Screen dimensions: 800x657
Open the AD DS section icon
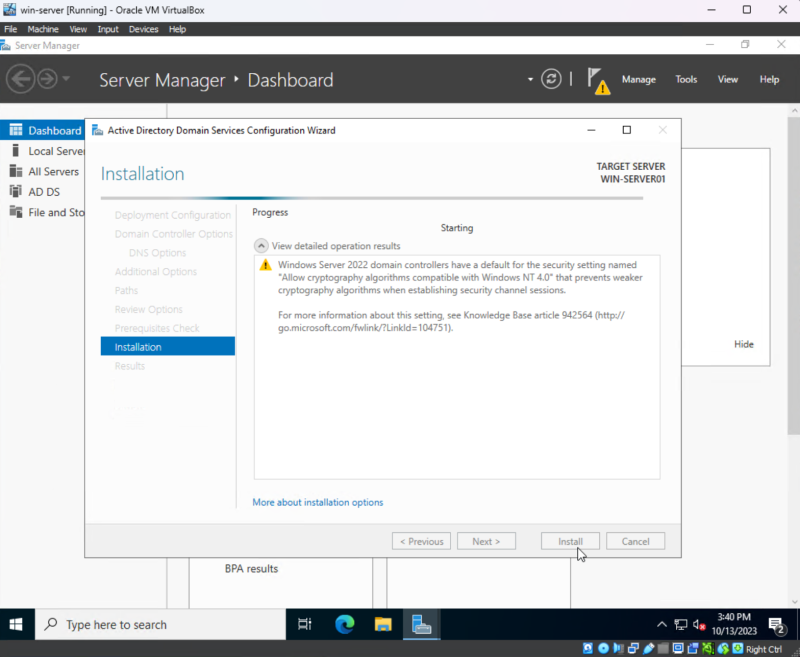coord(16,191)
